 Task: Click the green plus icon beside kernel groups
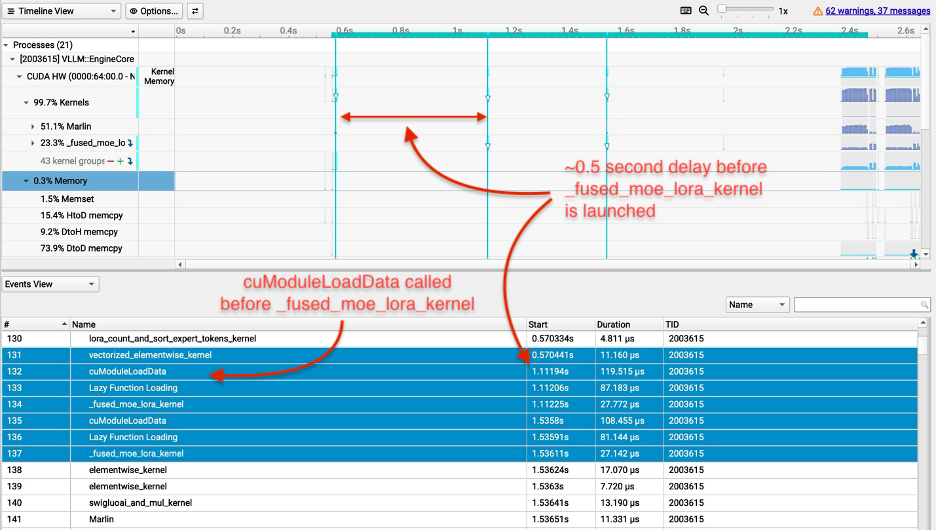click(x=121, y=161)
